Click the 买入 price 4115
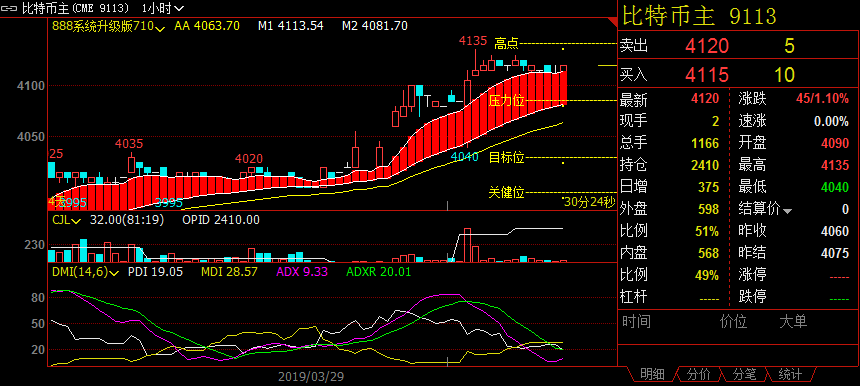The image size is (860, 386). (707, 75)
